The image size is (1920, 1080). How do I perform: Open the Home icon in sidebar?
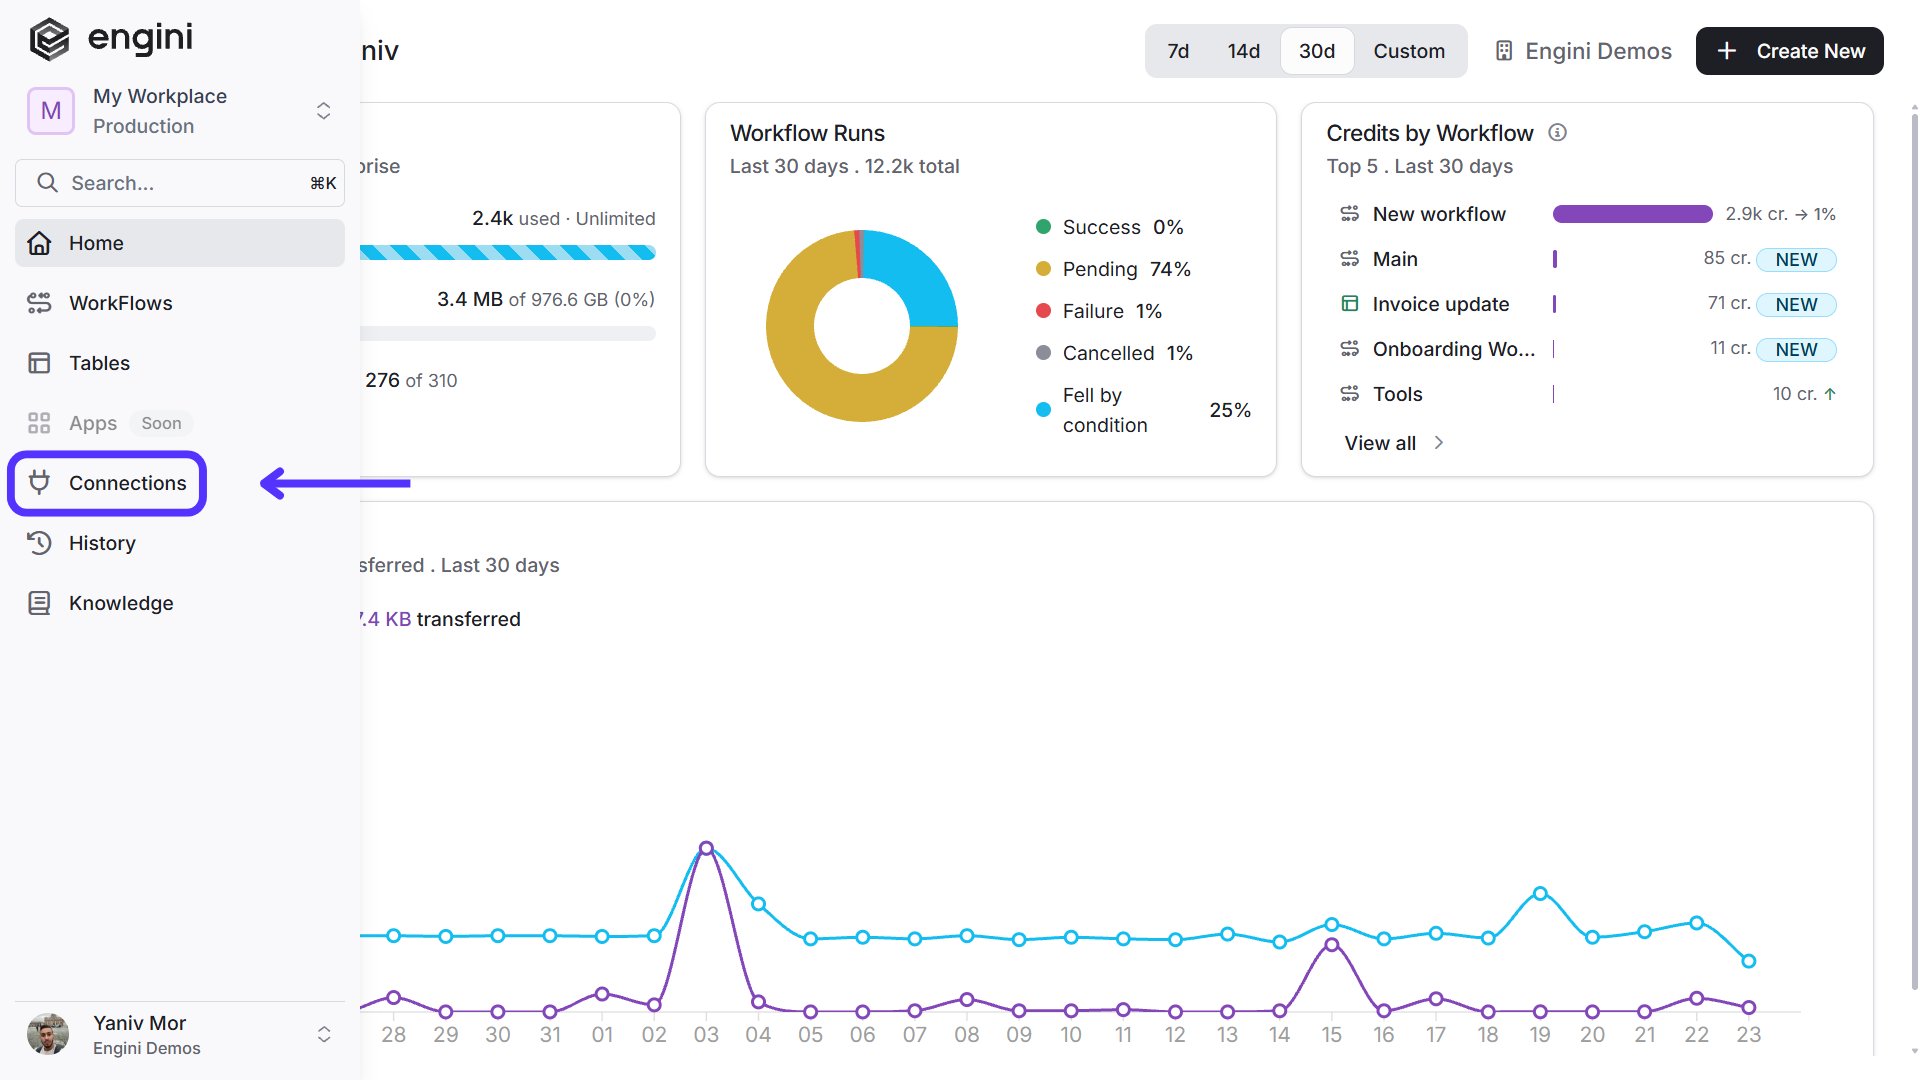(x=39, y=243)
